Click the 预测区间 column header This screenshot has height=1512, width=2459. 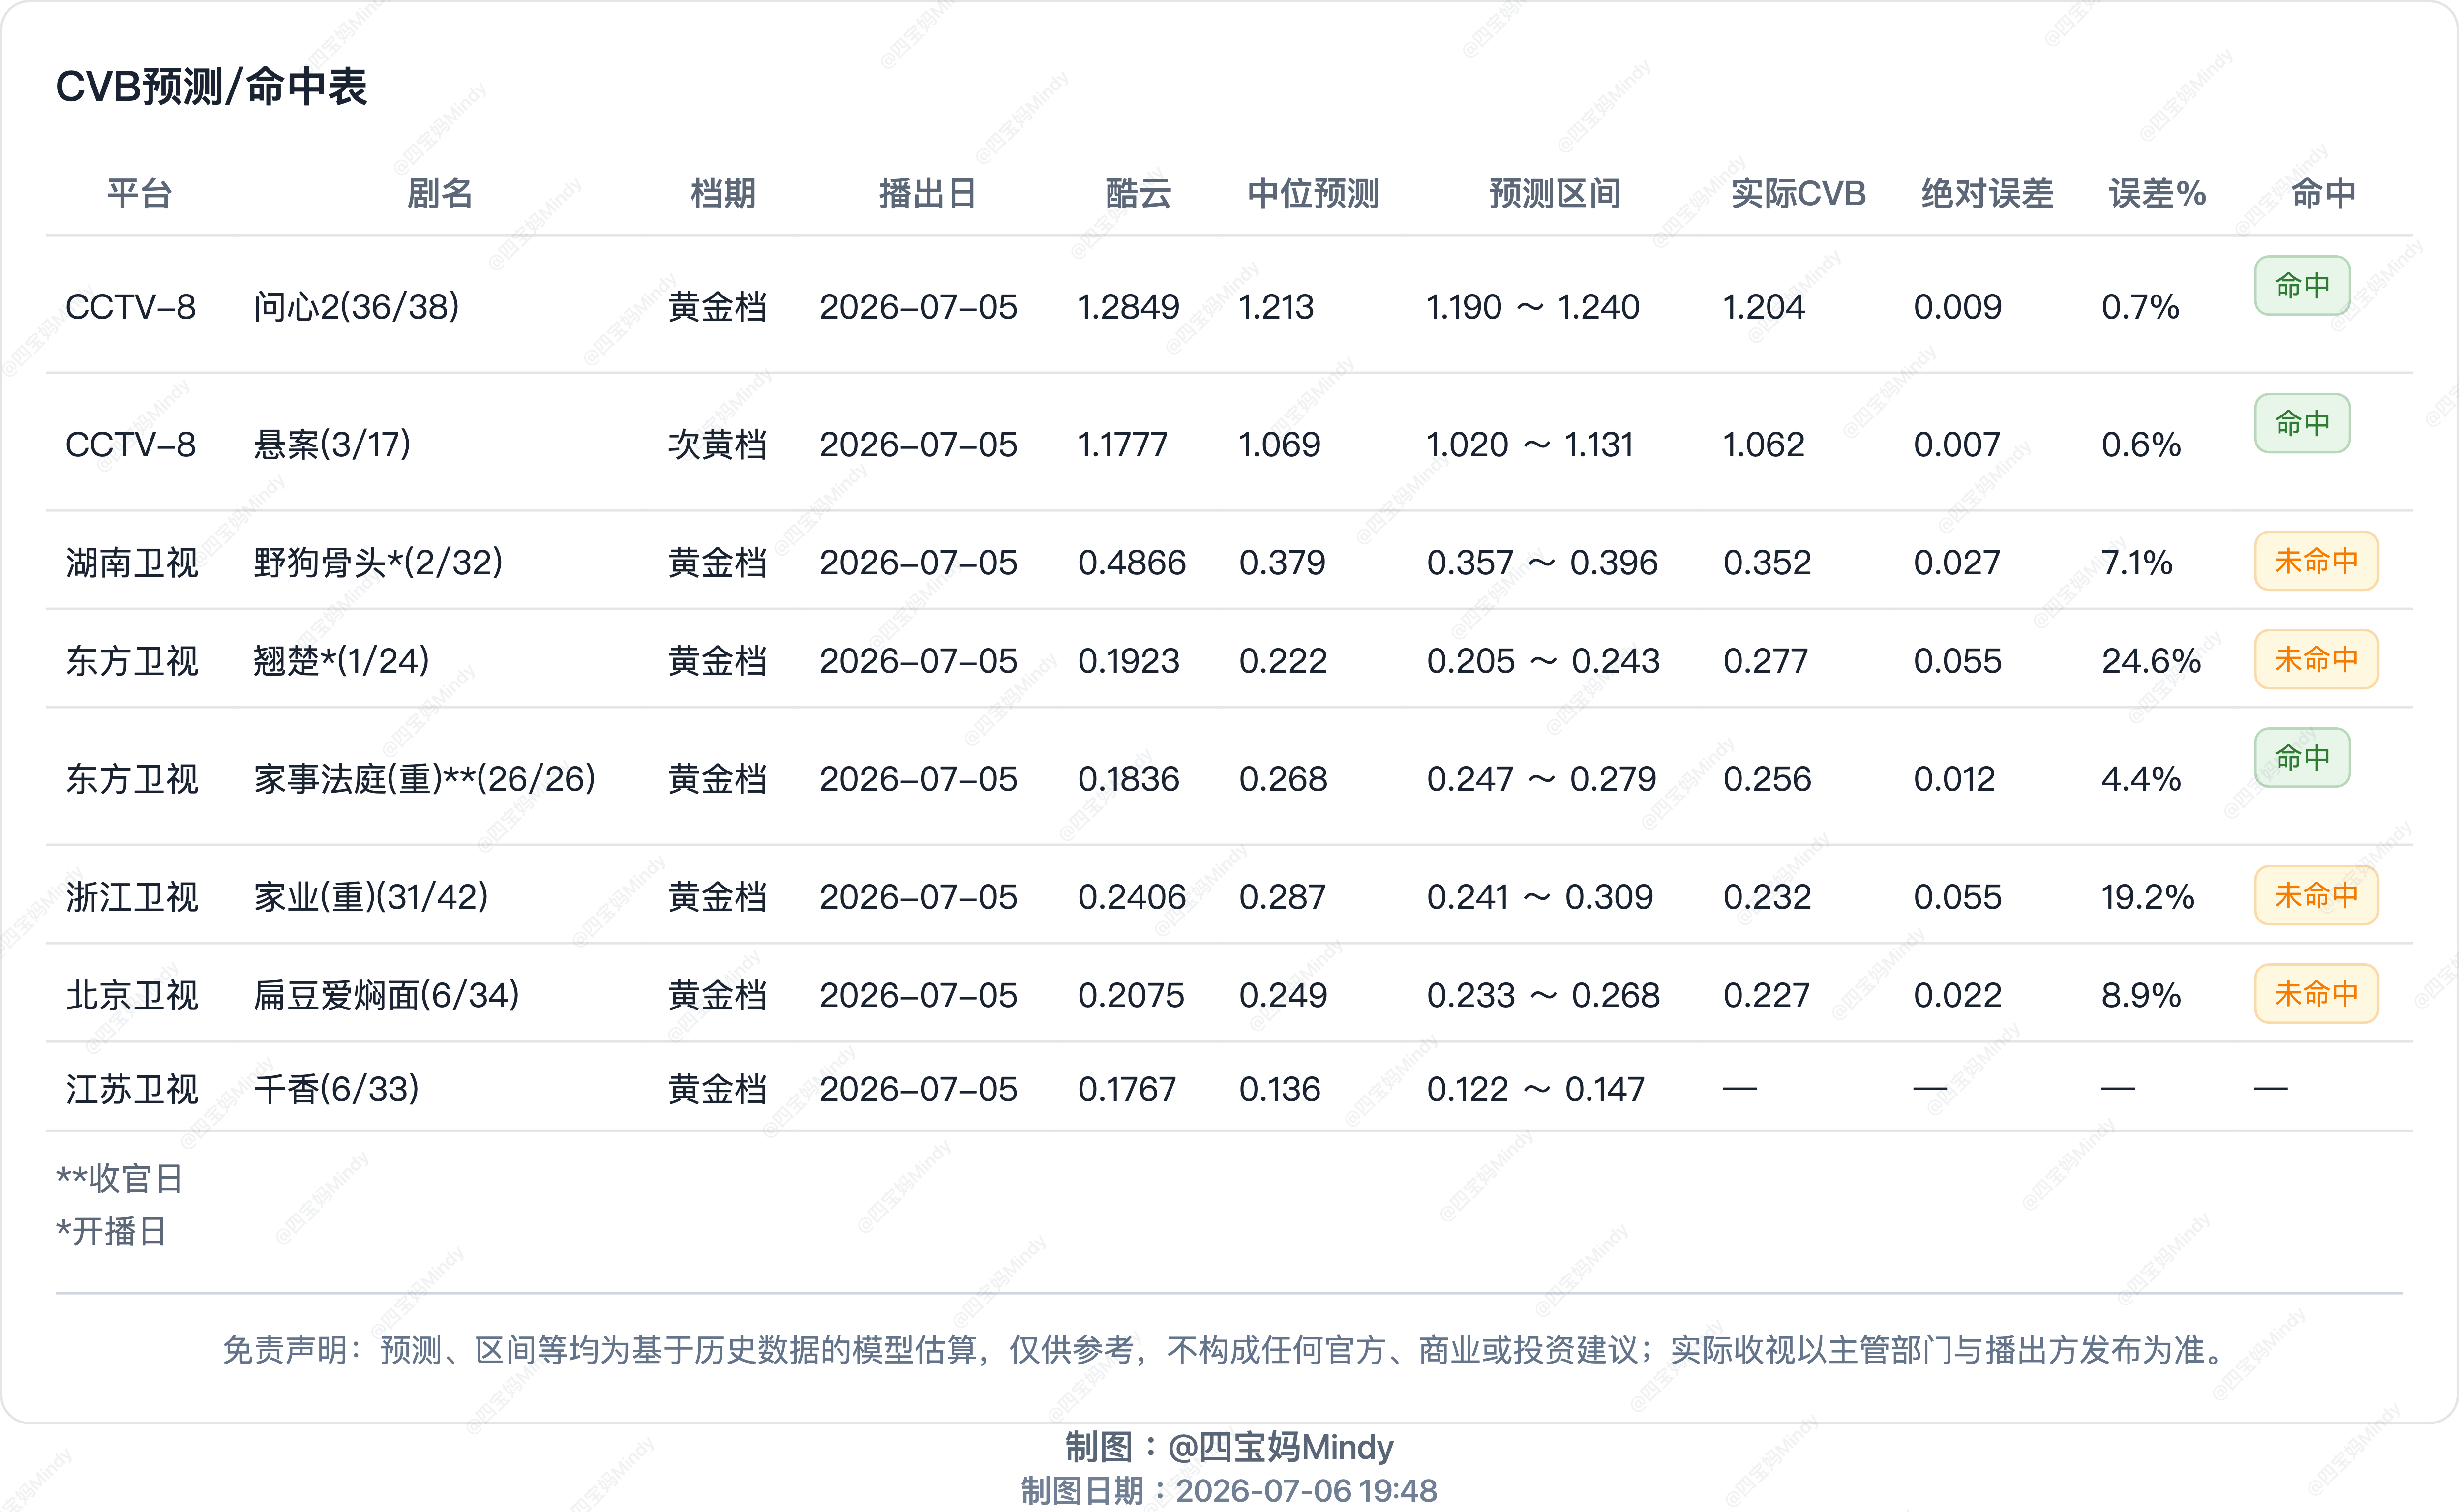click(1555, 193)
